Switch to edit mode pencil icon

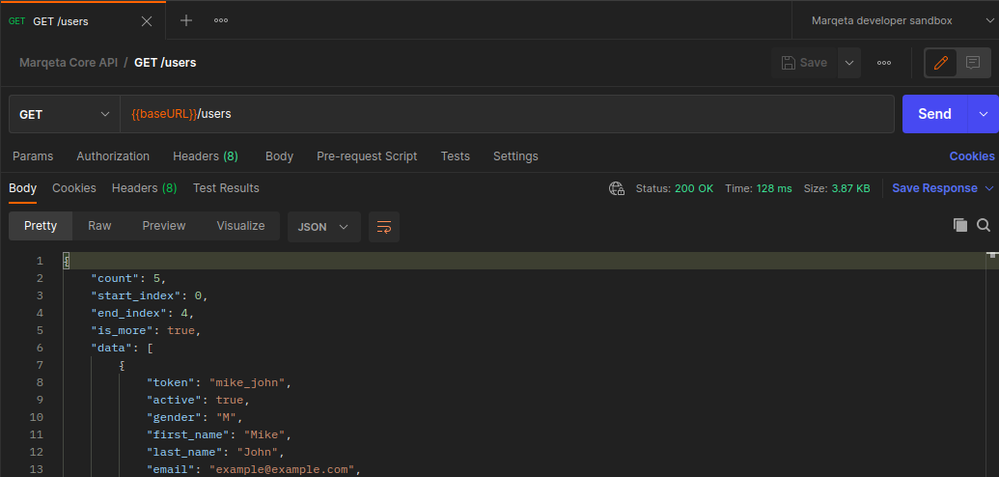[941, 62]
